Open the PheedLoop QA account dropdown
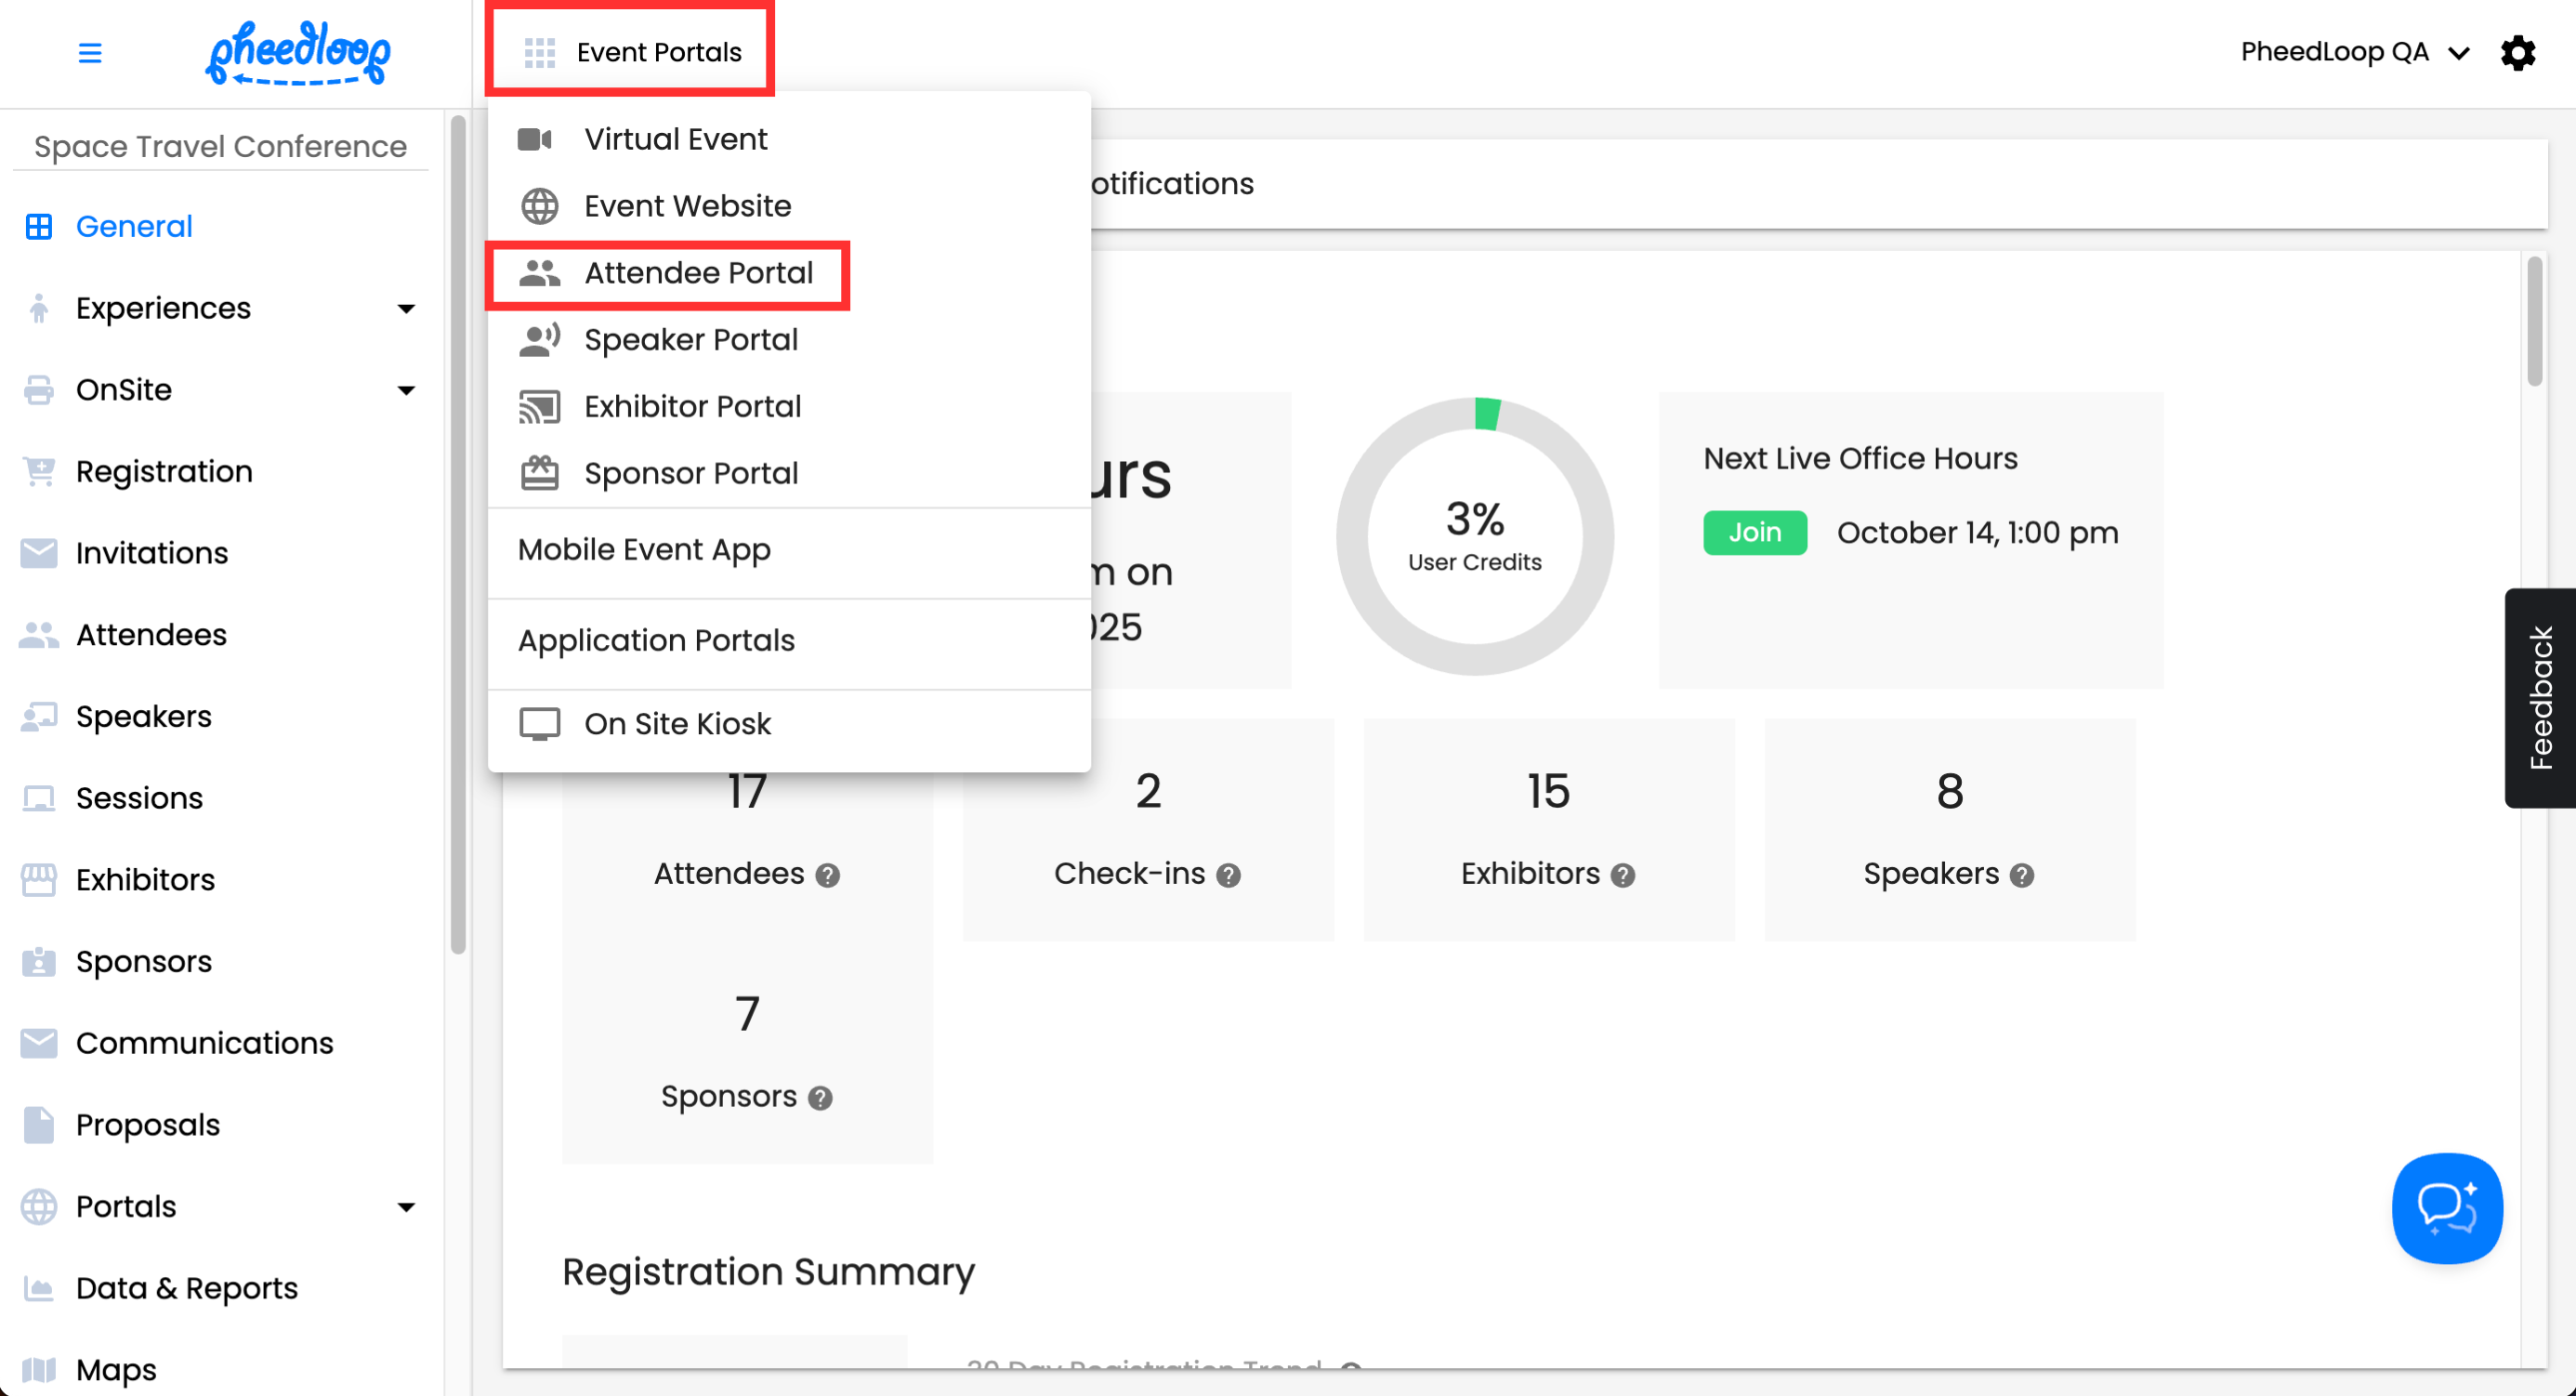Viewport: 2576px width, 1396px height. point(2353,52)
